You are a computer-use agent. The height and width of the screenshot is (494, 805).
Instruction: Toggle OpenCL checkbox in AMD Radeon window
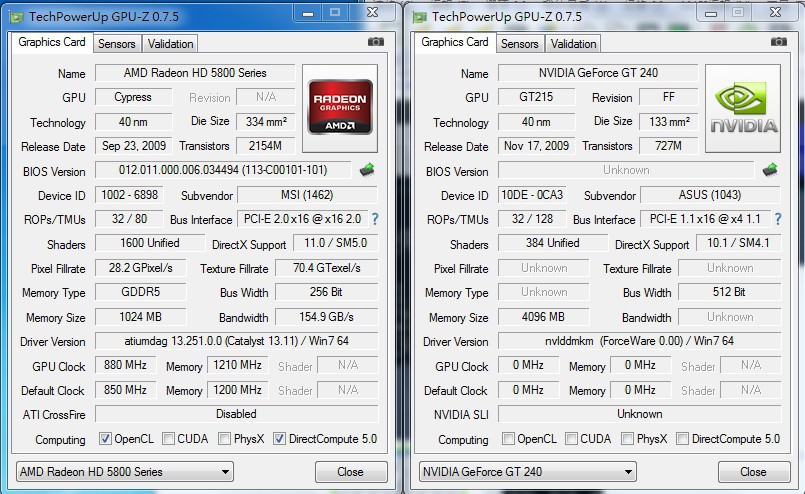click(105, 439)
